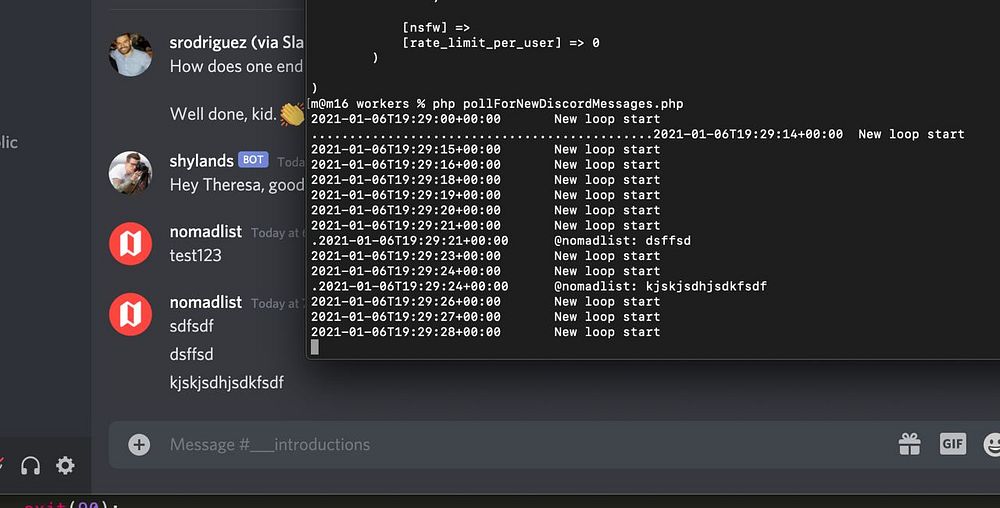Click nomadlist avatar beside test123 message

(x=130, y=244)
